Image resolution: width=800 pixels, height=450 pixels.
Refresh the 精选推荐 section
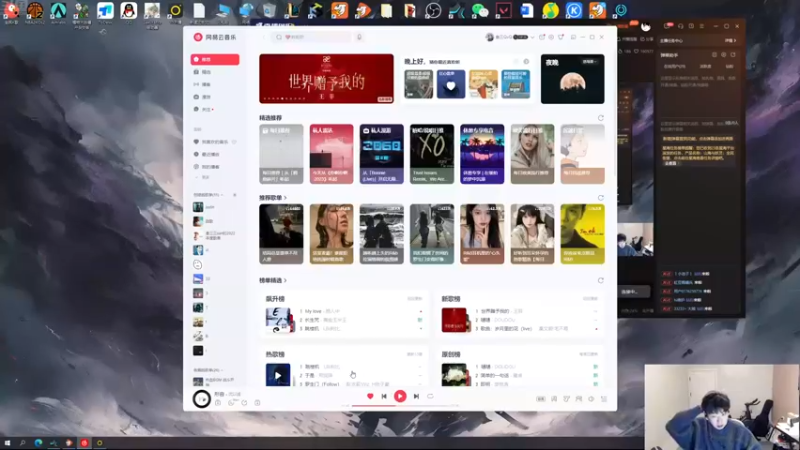coord(601,118)
